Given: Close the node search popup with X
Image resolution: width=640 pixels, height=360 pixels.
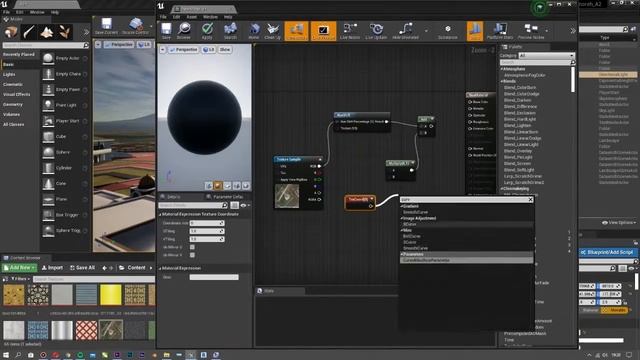Looking at the screenshot, I should (530, 200).
